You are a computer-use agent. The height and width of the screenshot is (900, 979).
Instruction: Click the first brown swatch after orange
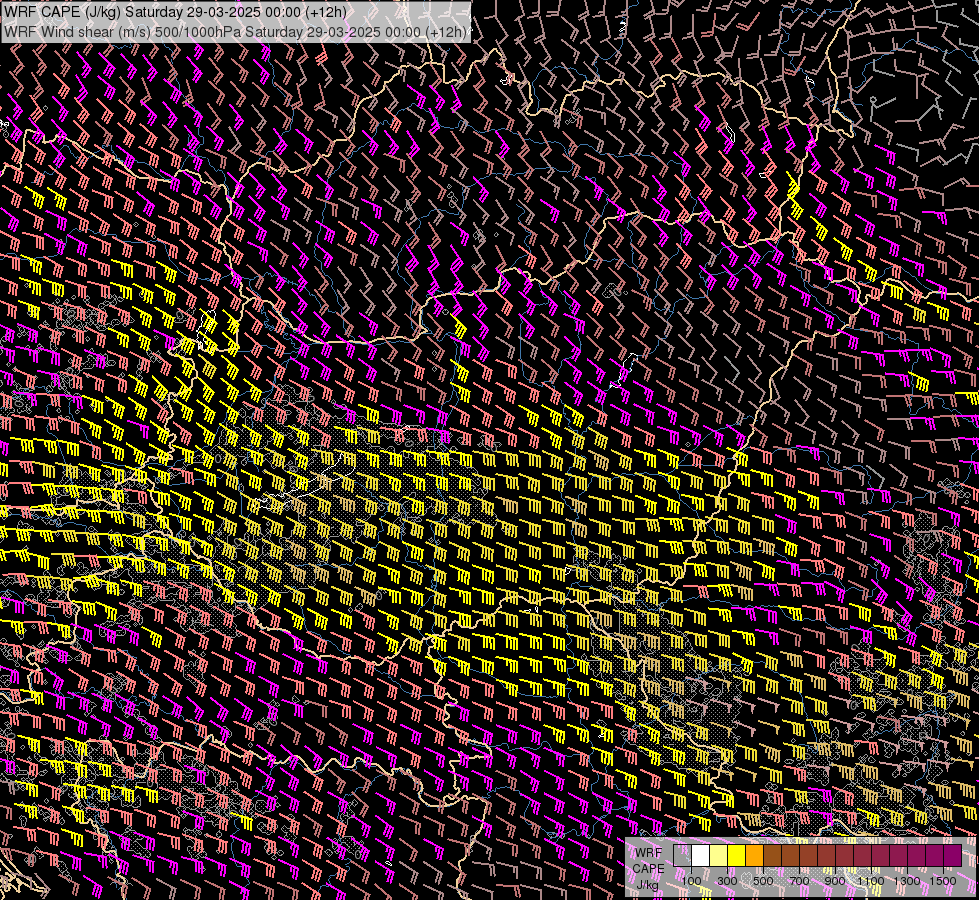pyautogui.click(x=772, y=855)
